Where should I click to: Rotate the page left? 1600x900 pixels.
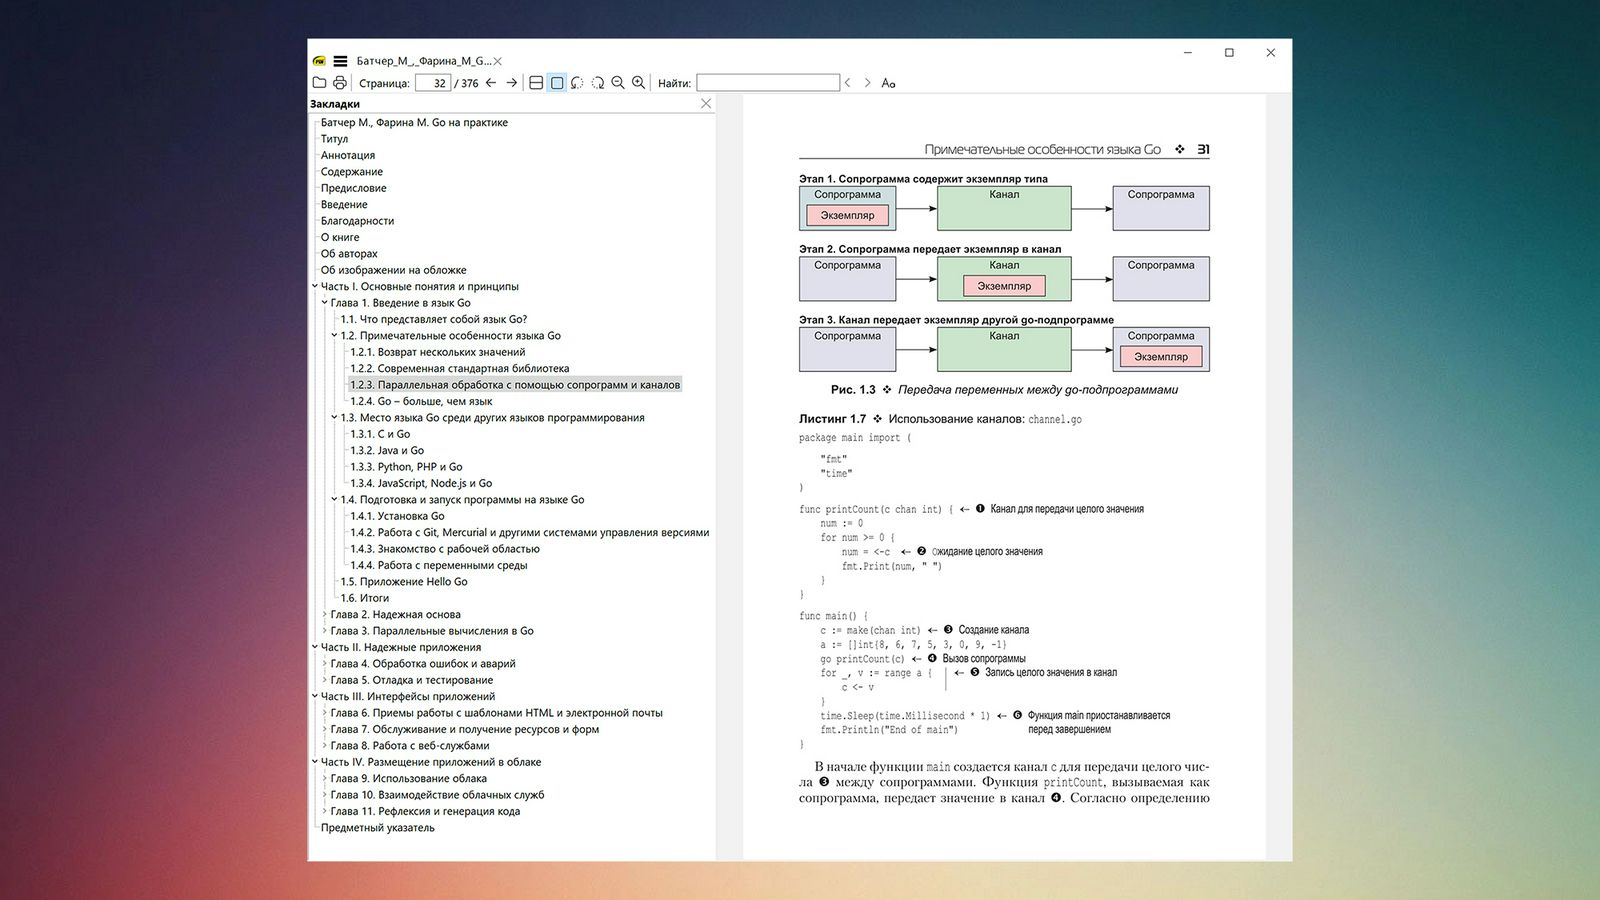pos(577,83)
